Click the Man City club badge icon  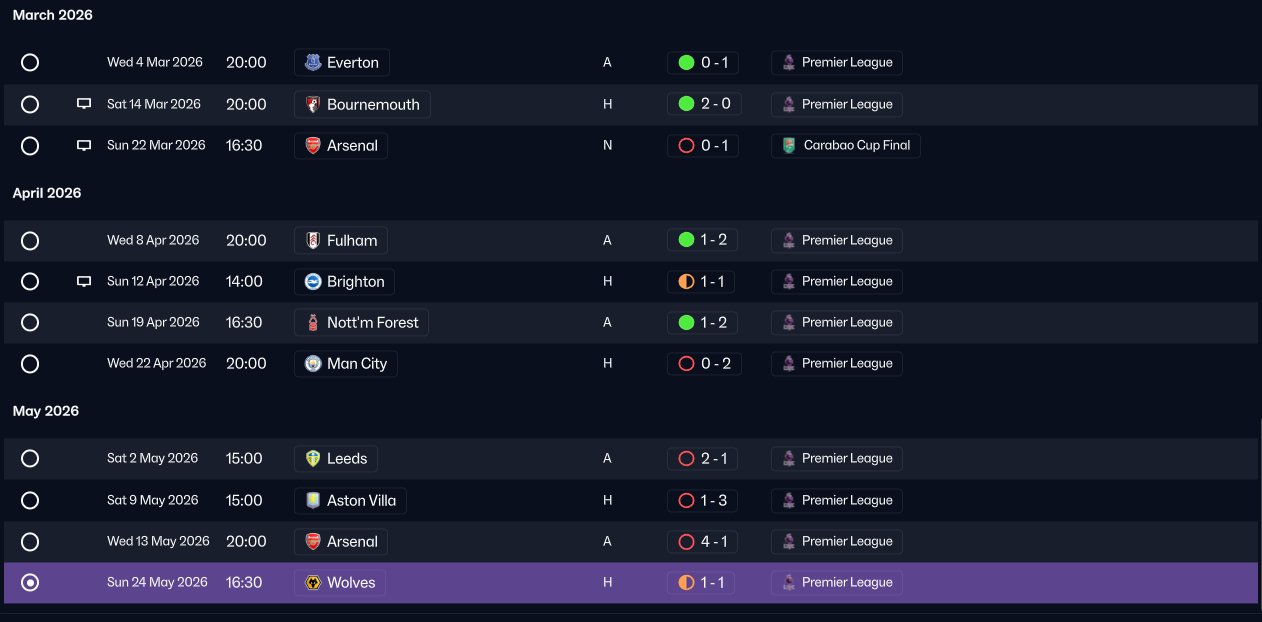[313, 364]
